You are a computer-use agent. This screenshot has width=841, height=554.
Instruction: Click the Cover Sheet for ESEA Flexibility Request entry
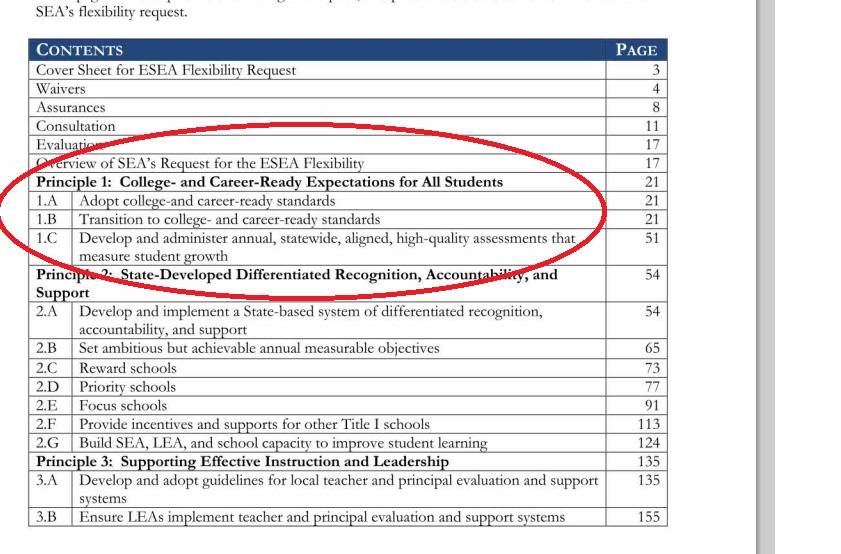pos(166,70)
